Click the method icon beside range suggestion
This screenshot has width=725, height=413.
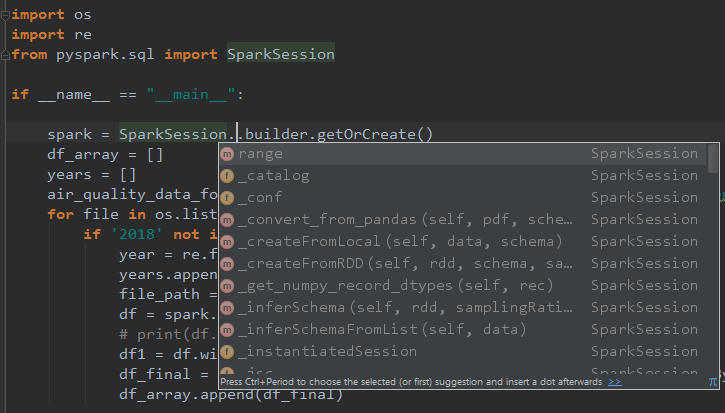click(227, 154)
